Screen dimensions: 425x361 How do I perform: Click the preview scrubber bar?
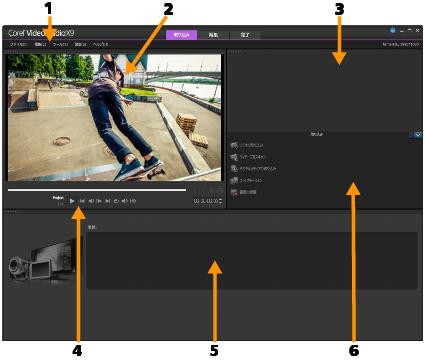pyautogui.click(x=97, y=190)
